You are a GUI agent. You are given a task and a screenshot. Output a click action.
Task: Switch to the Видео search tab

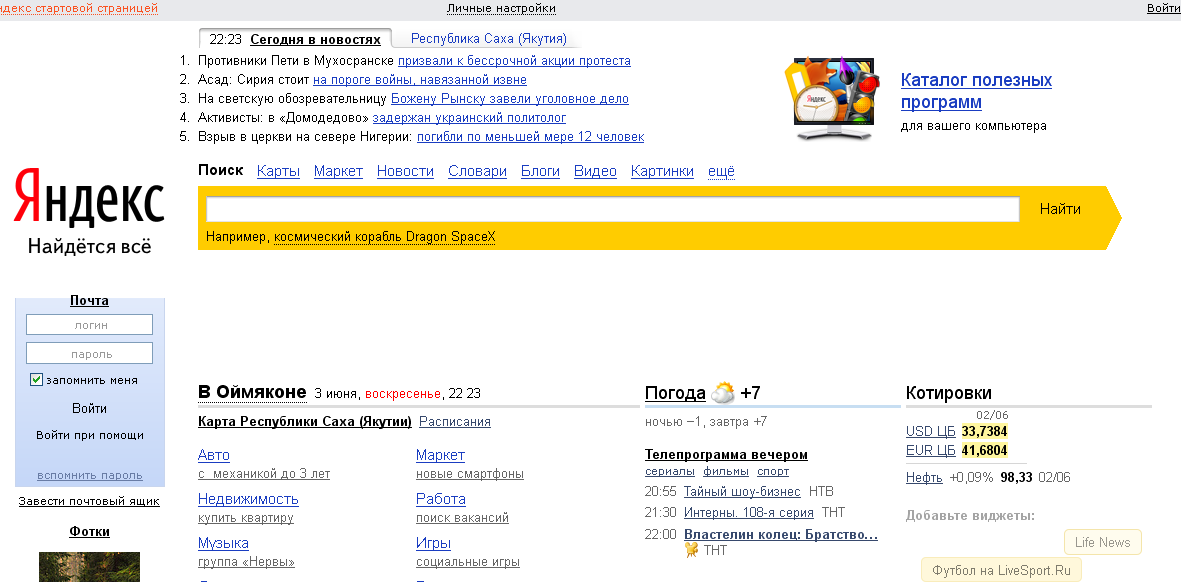coord(595,171)
